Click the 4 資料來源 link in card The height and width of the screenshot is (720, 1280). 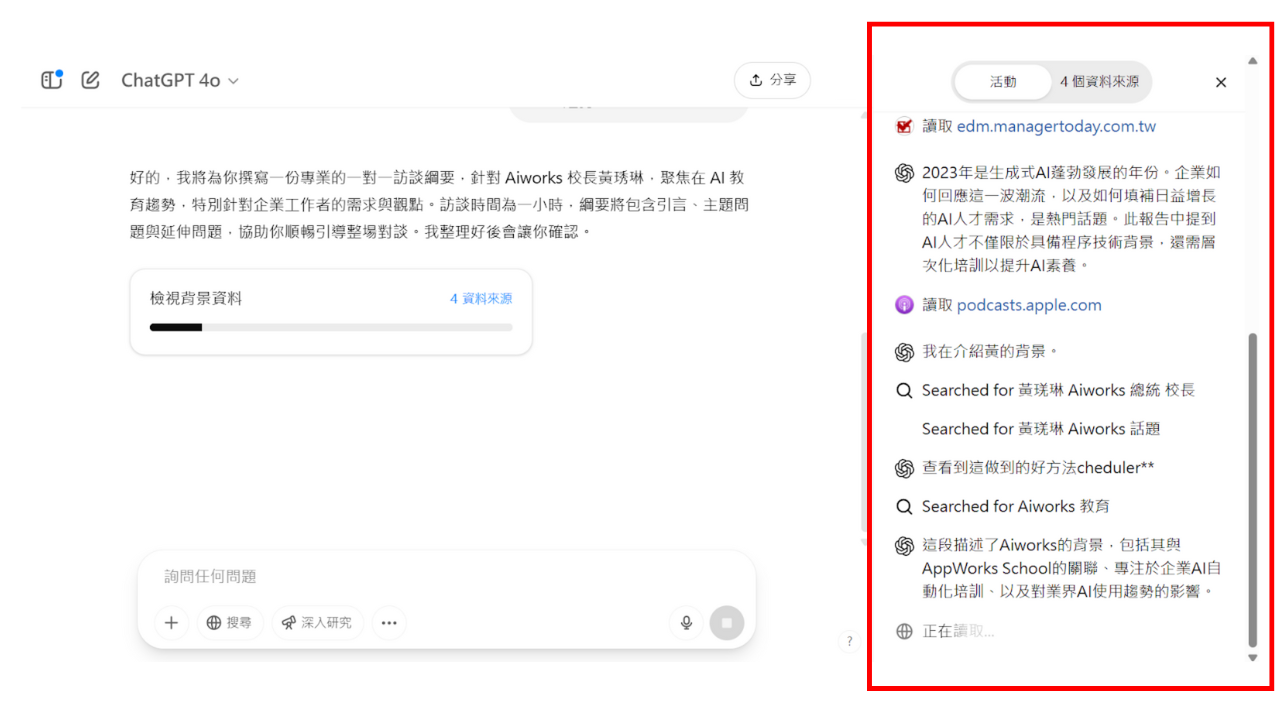coord(481,298)
